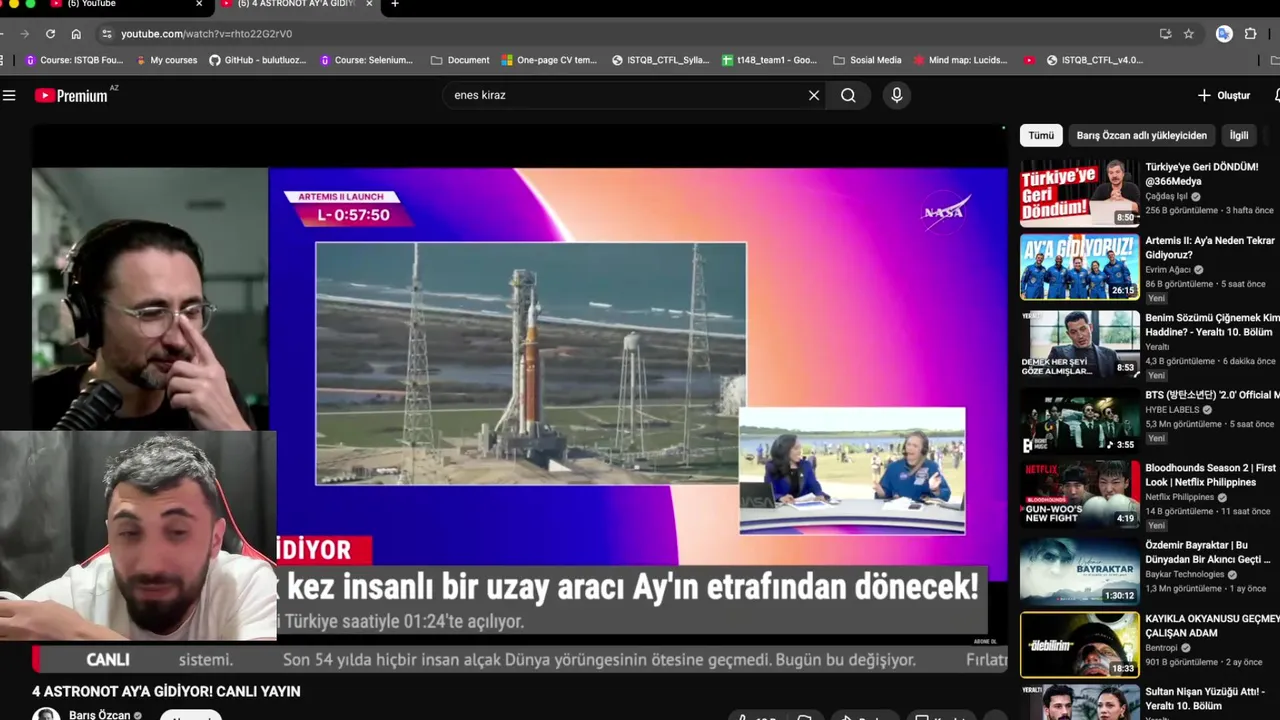Select the 4 ASTRONOT AY'A GİDİYOR tab
Screen dimensions: 1280x720
coord(296,4)
